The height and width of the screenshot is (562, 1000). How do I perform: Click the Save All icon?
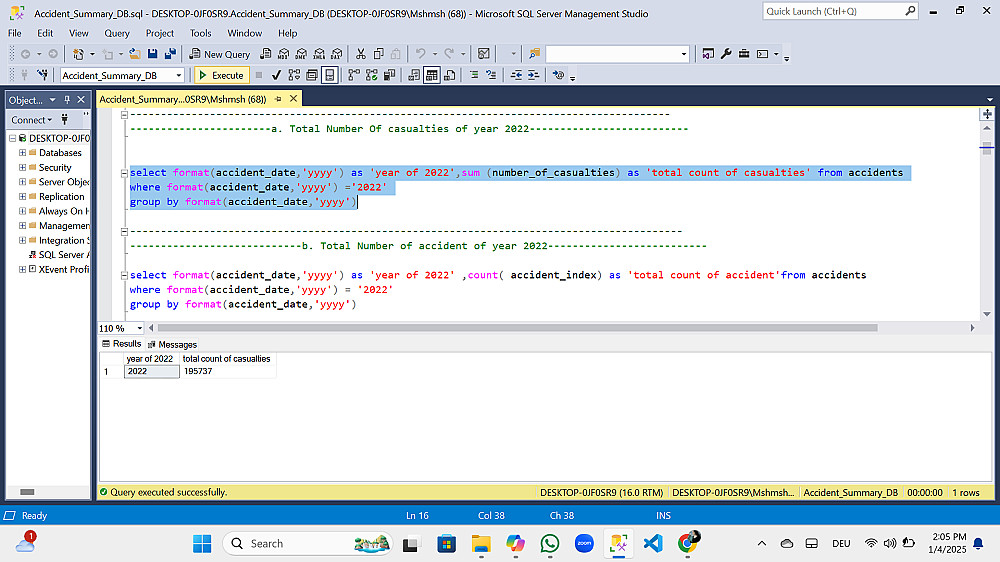(170, 54)
